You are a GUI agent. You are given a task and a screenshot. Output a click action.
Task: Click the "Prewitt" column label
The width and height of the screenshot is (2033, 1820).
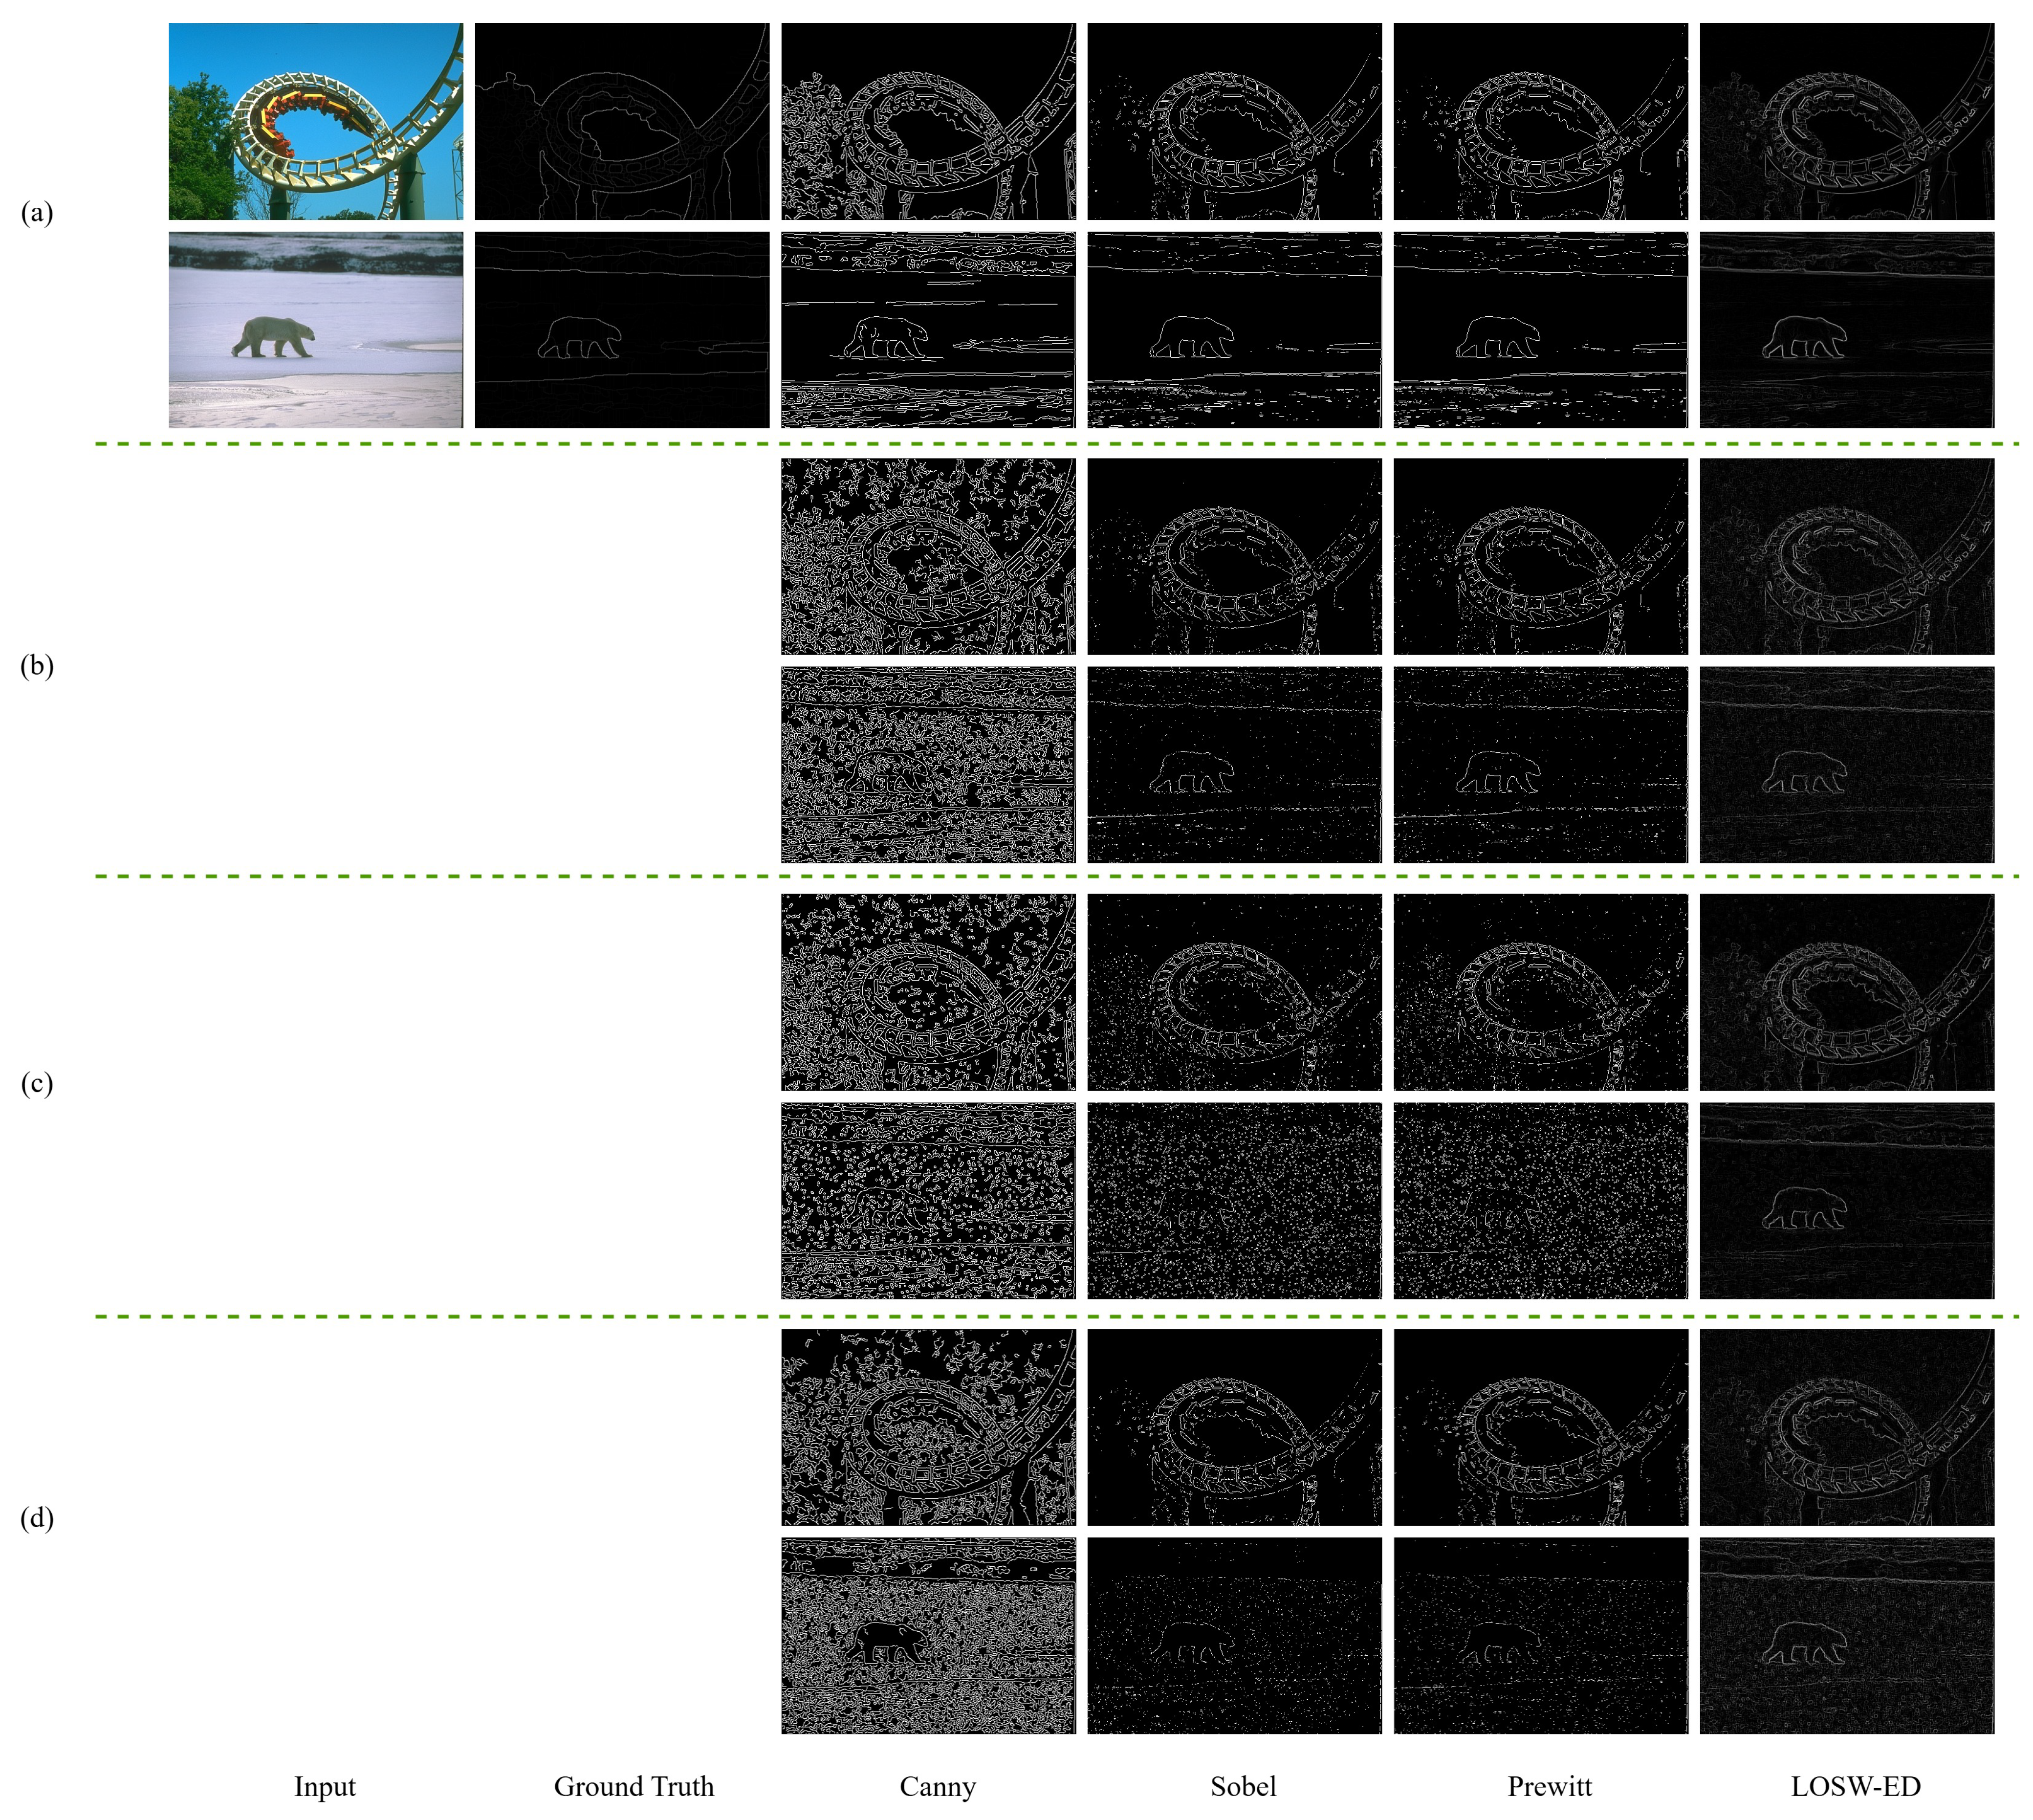tap(1549, 1786)
